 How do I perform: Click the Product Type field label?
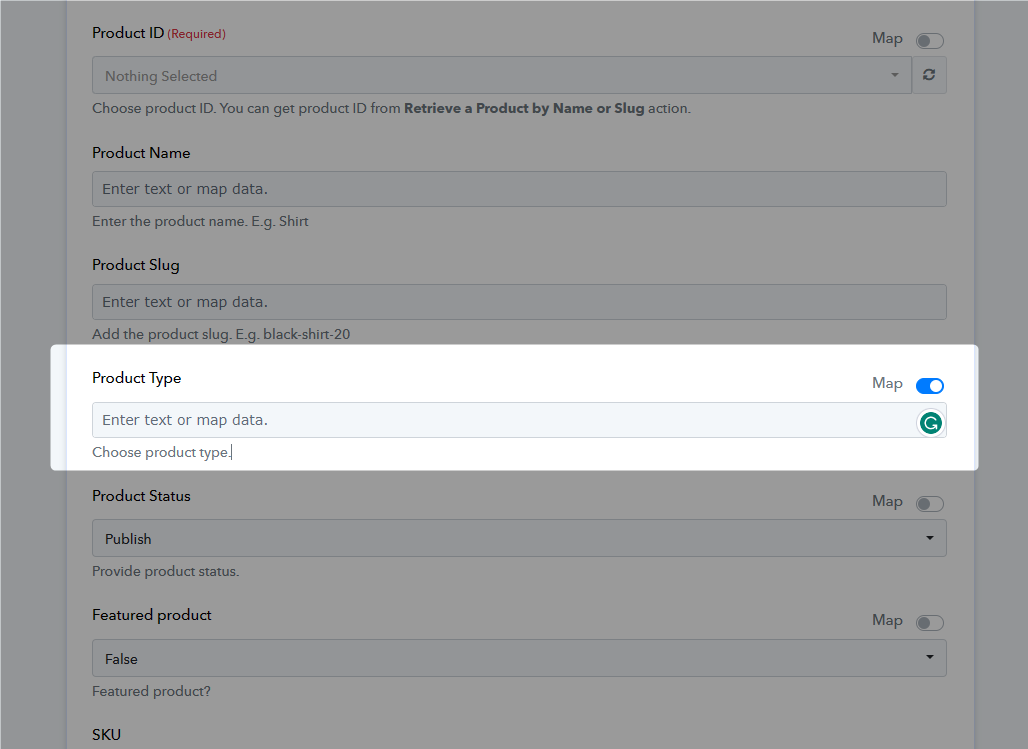pos(136,378)
